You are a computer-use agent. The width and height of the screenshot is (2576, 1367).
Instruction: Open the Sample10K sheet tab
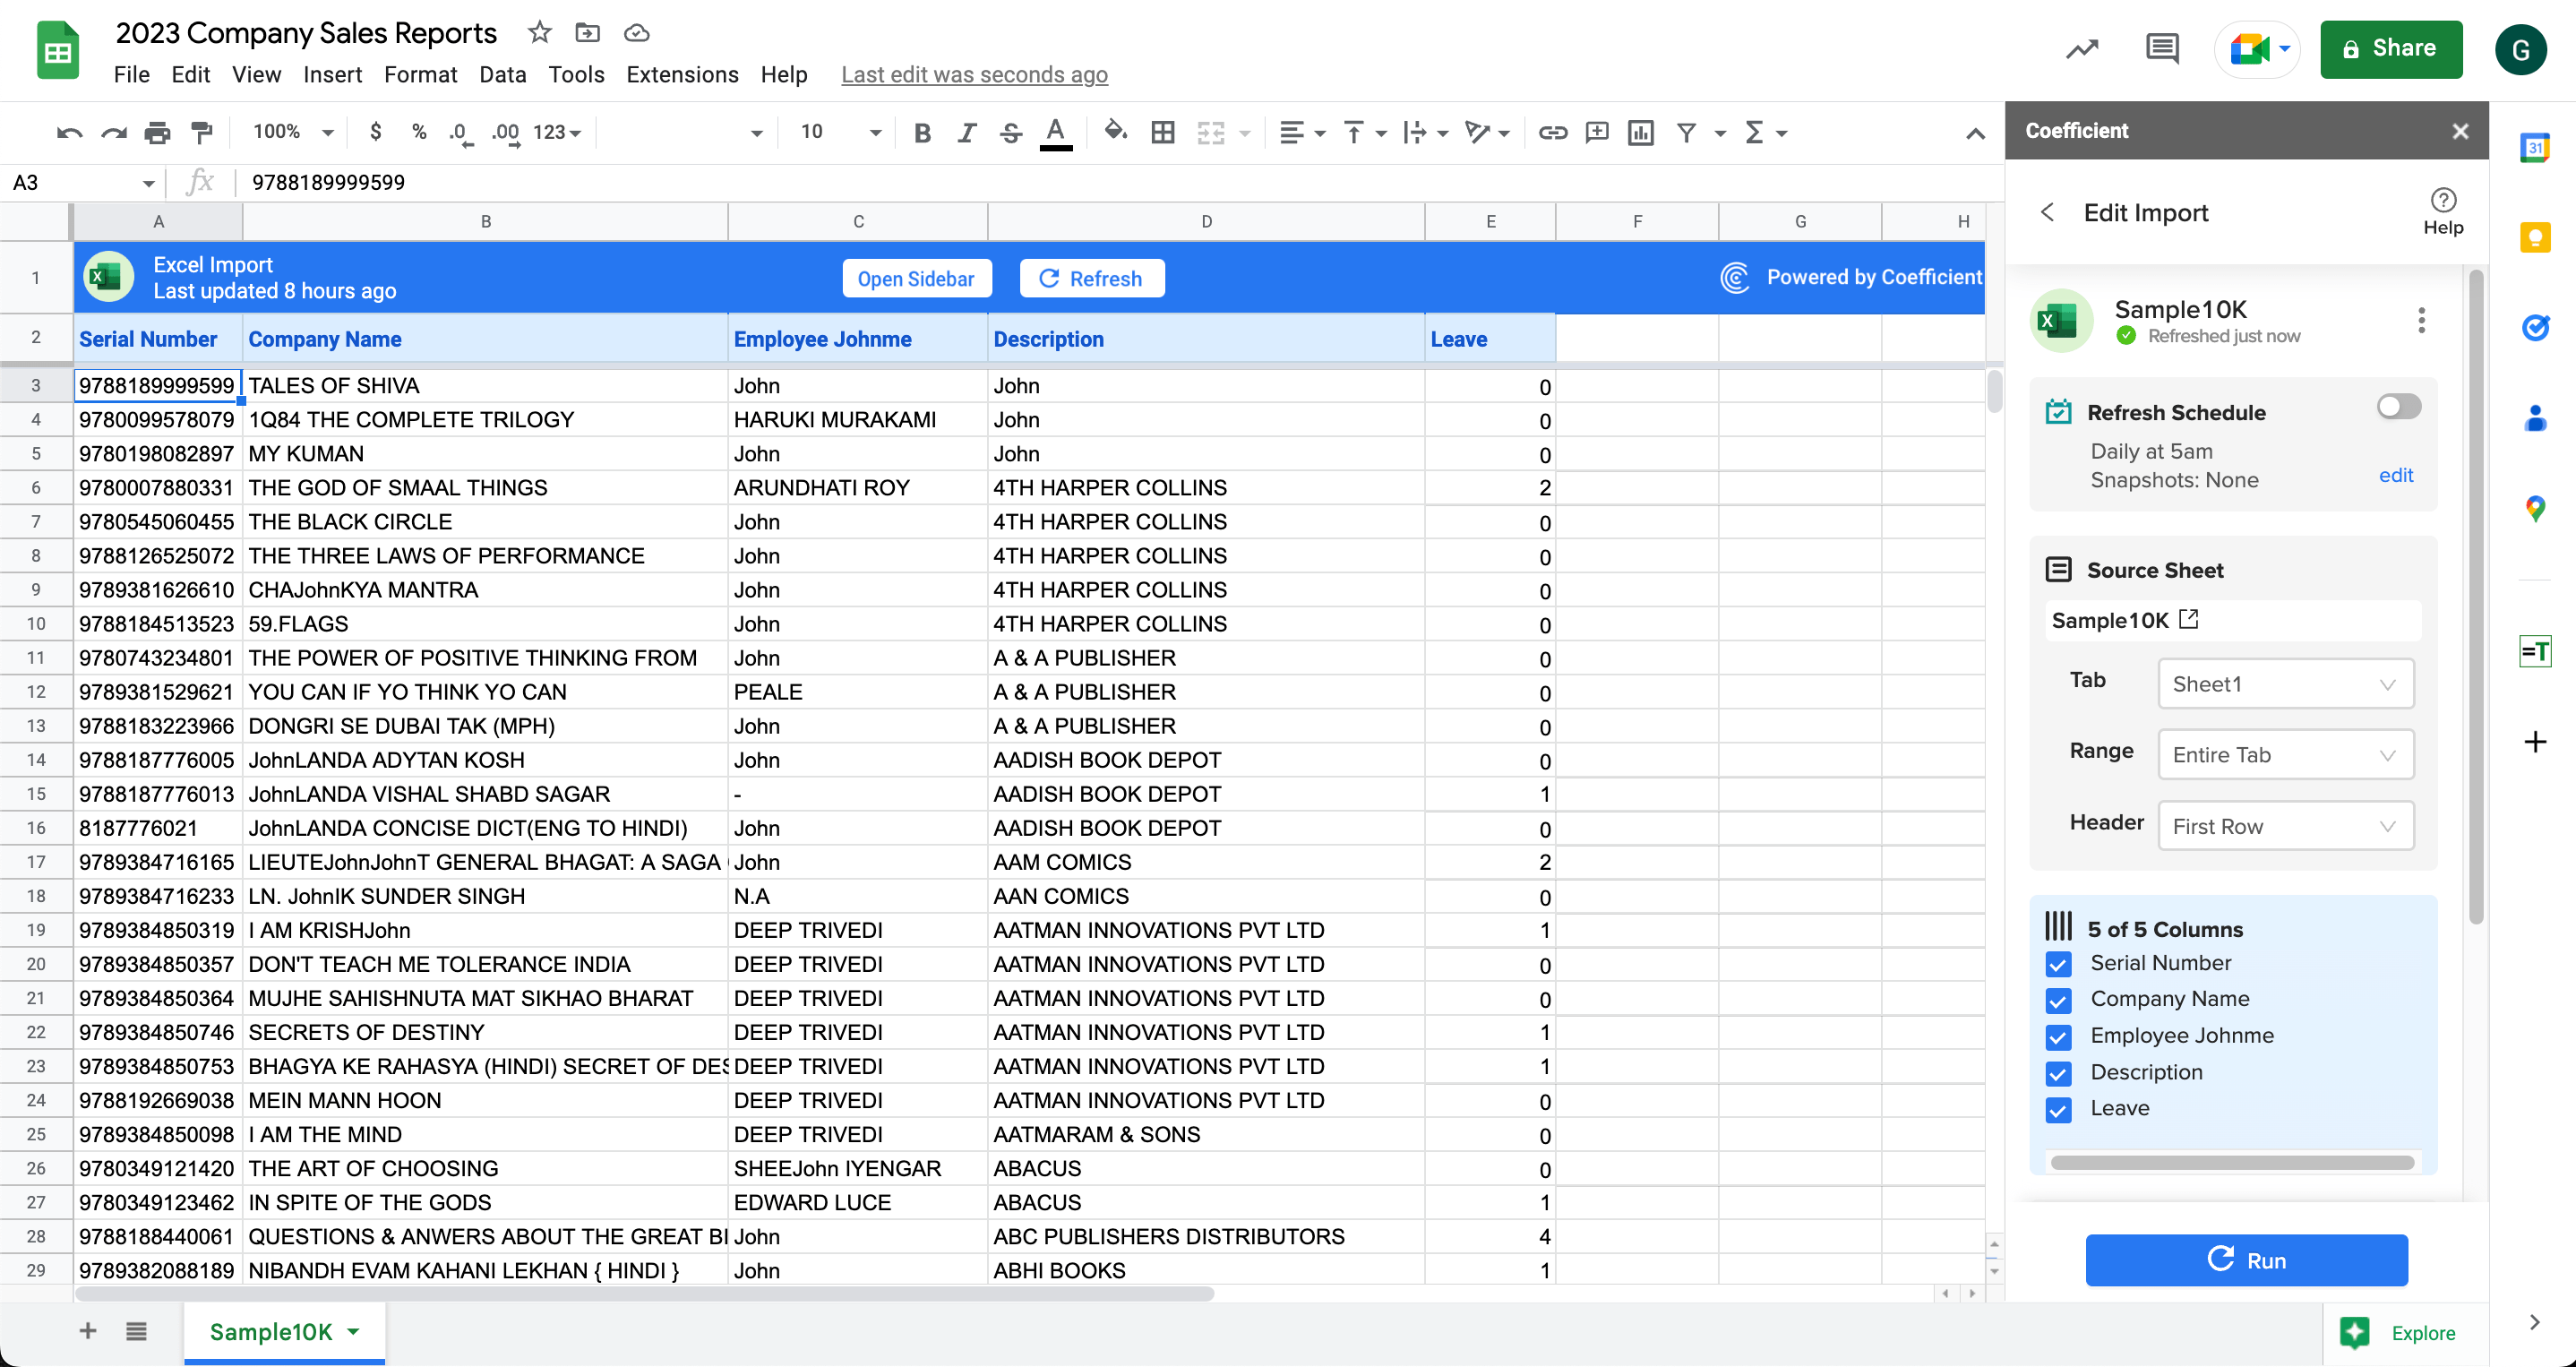coord(270,1331)
